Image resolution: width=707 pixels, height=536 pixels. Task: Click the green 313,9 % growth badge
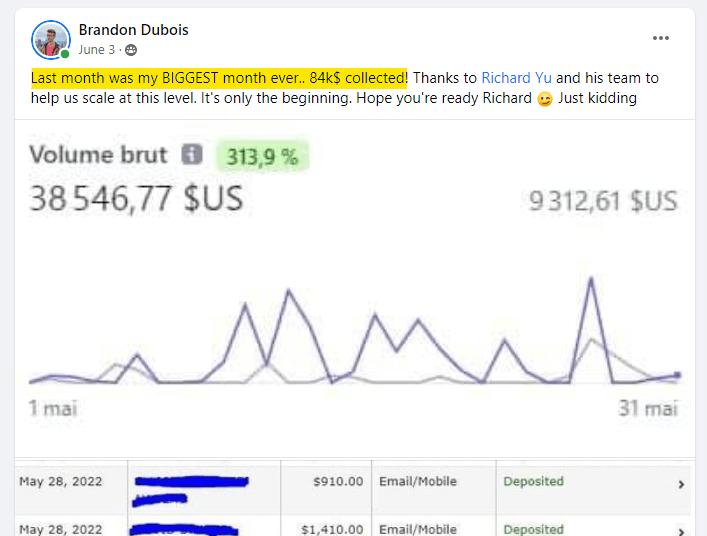click(x=263, y=156)
